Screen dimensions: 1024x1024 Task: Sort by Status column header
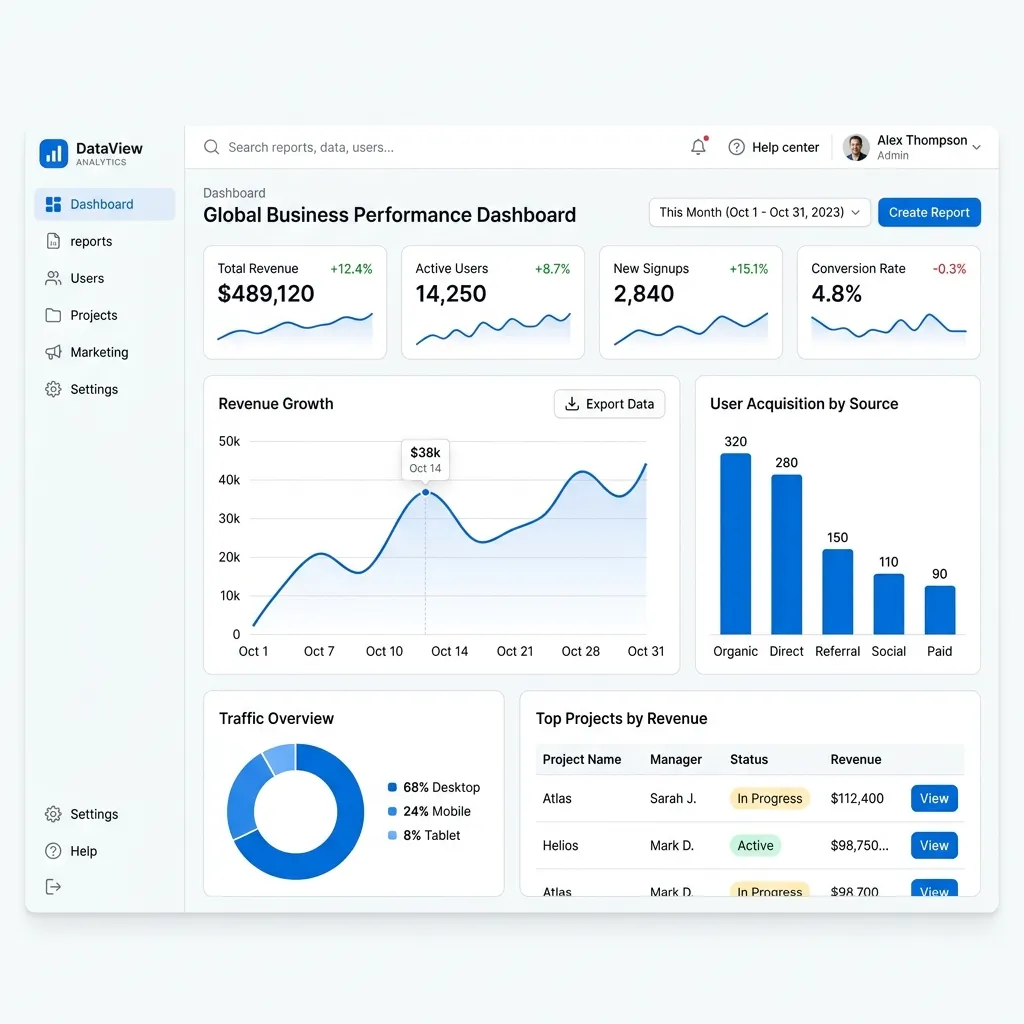tap(749, 760)
